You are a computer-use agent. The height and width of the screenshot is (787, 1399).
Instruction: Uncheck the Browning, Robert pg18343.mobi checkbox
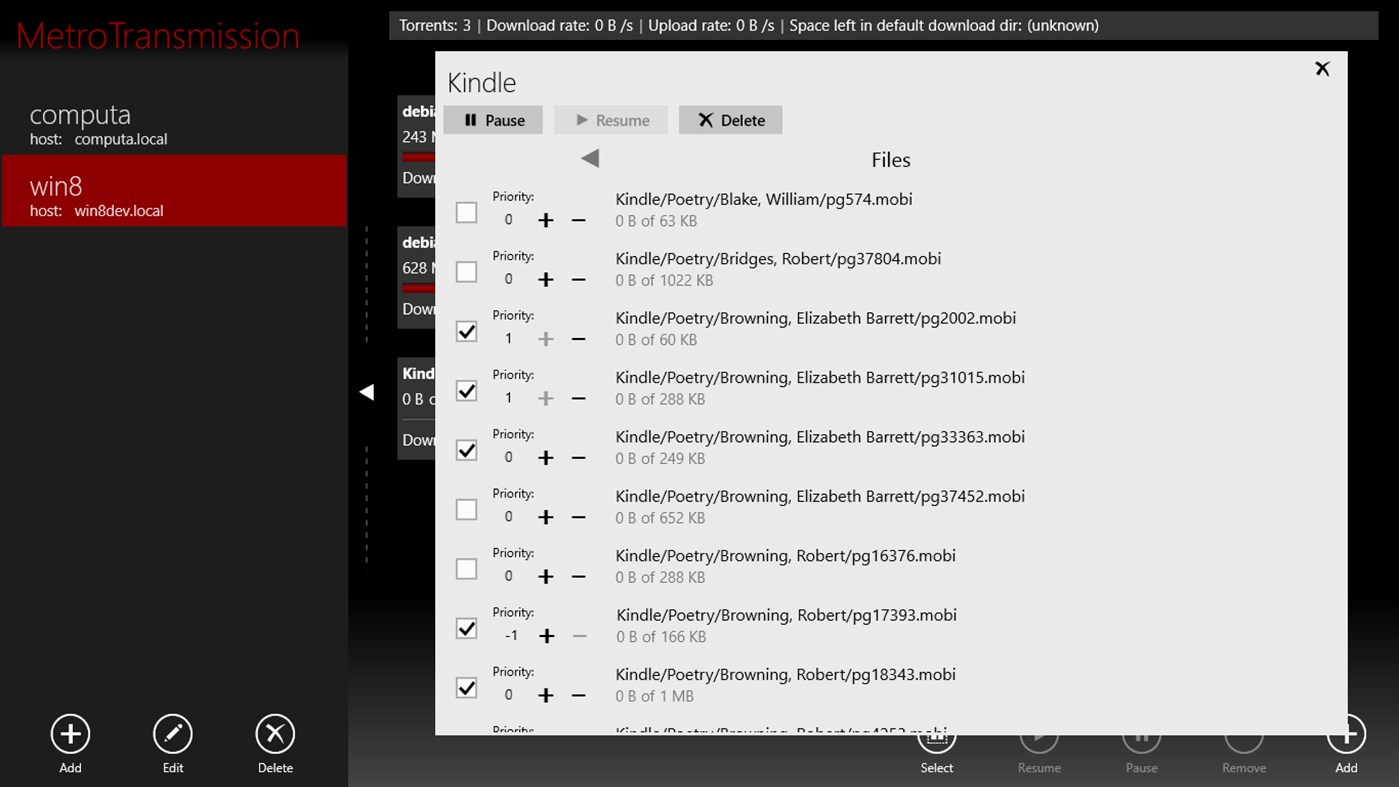click(x=466, y=688)
